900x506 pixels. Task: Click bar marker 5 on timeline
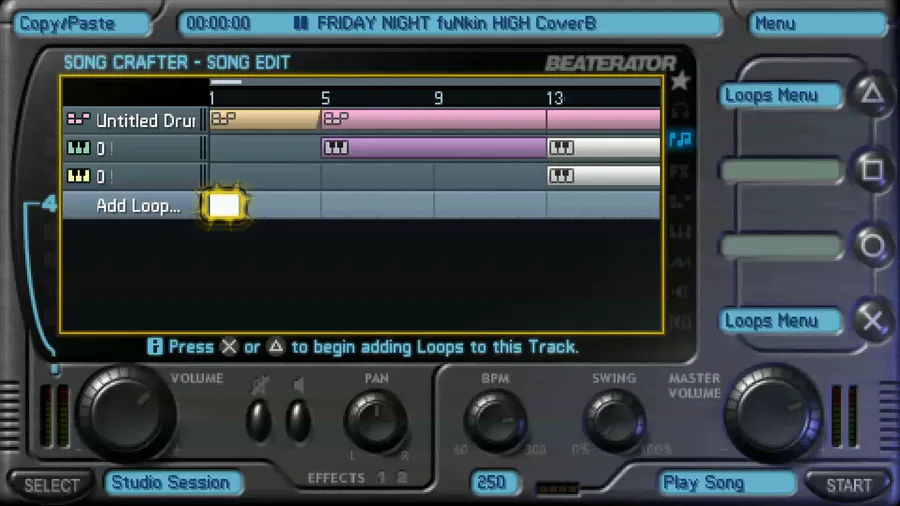click(x=325, y=98)
